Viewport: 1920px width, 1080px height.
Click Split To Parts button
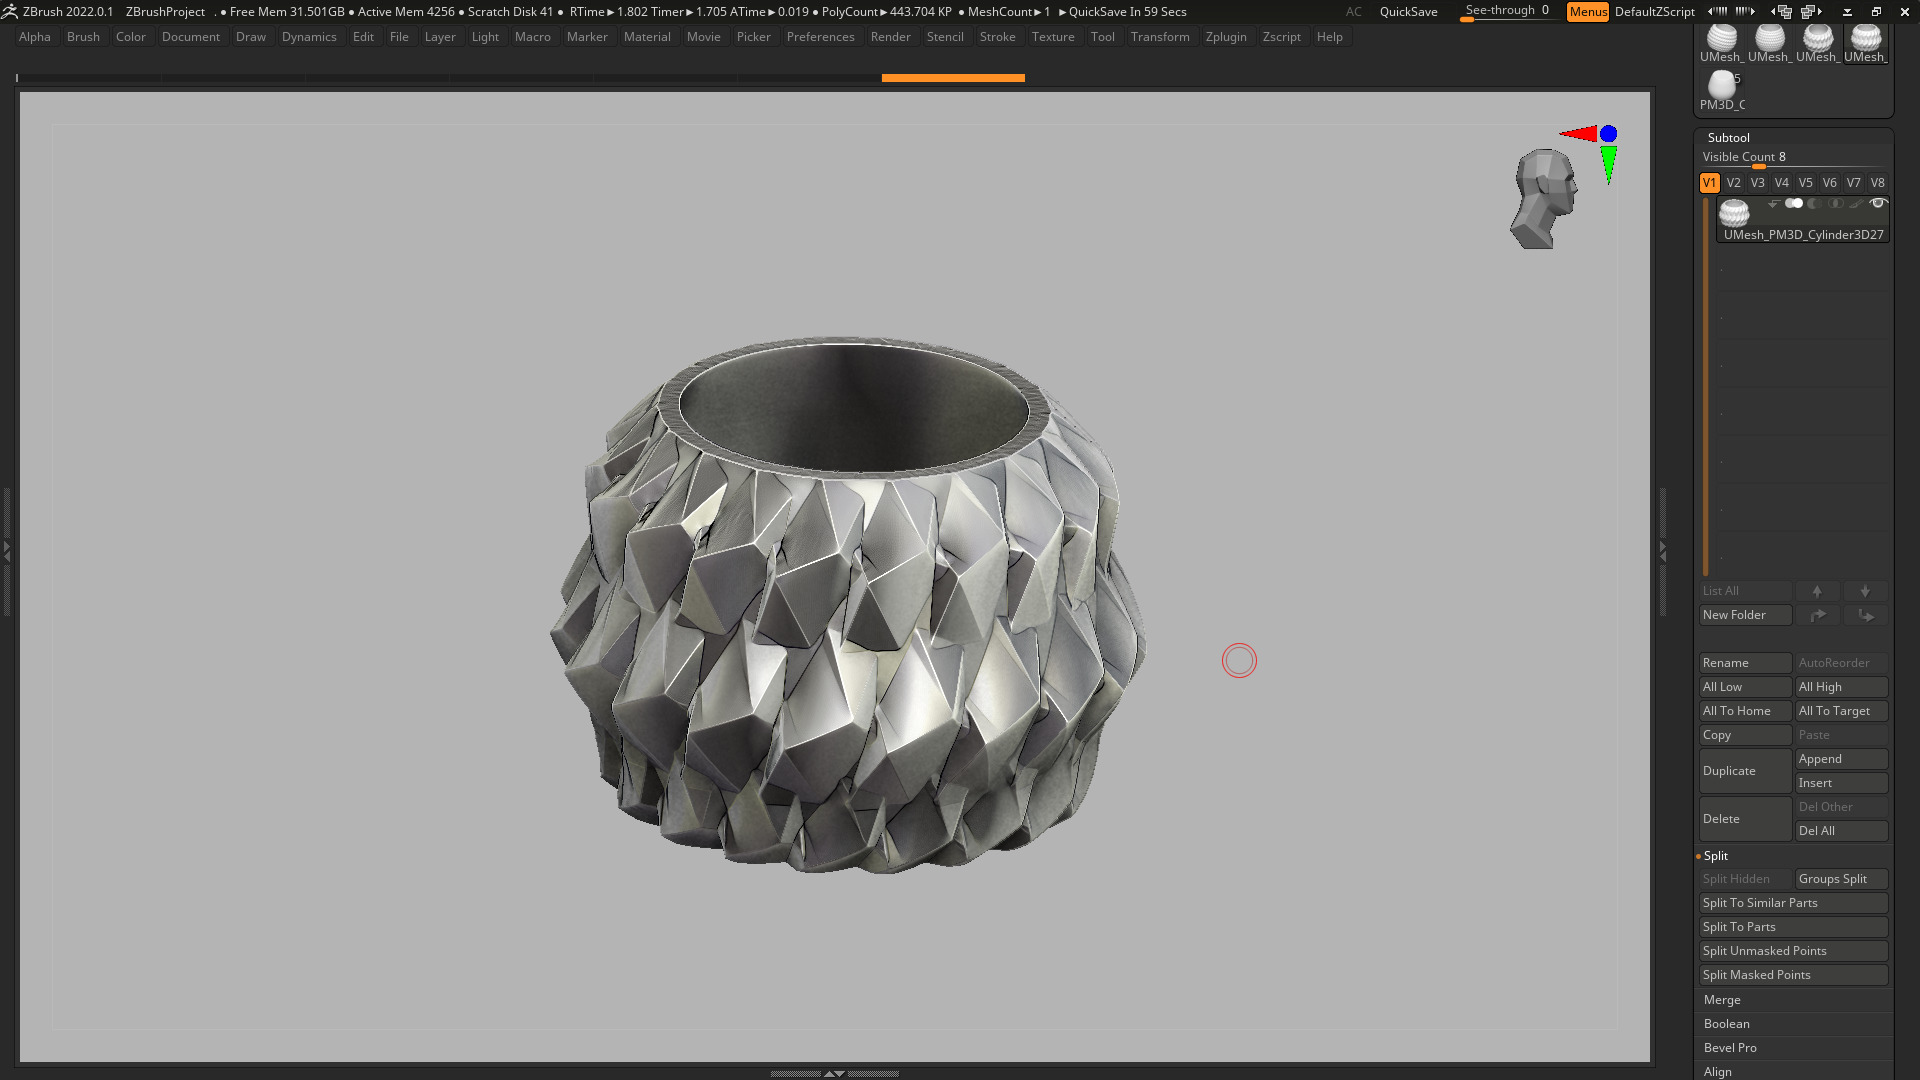tap(1793, 927)
